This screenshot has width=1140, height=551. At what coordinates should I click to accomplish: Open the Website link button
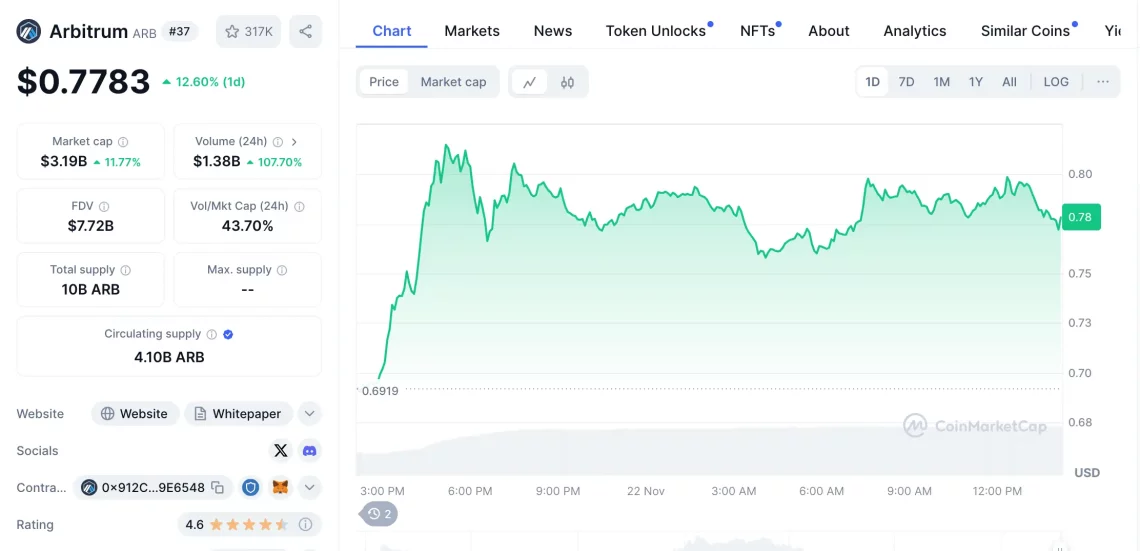[x=135, y=414]
